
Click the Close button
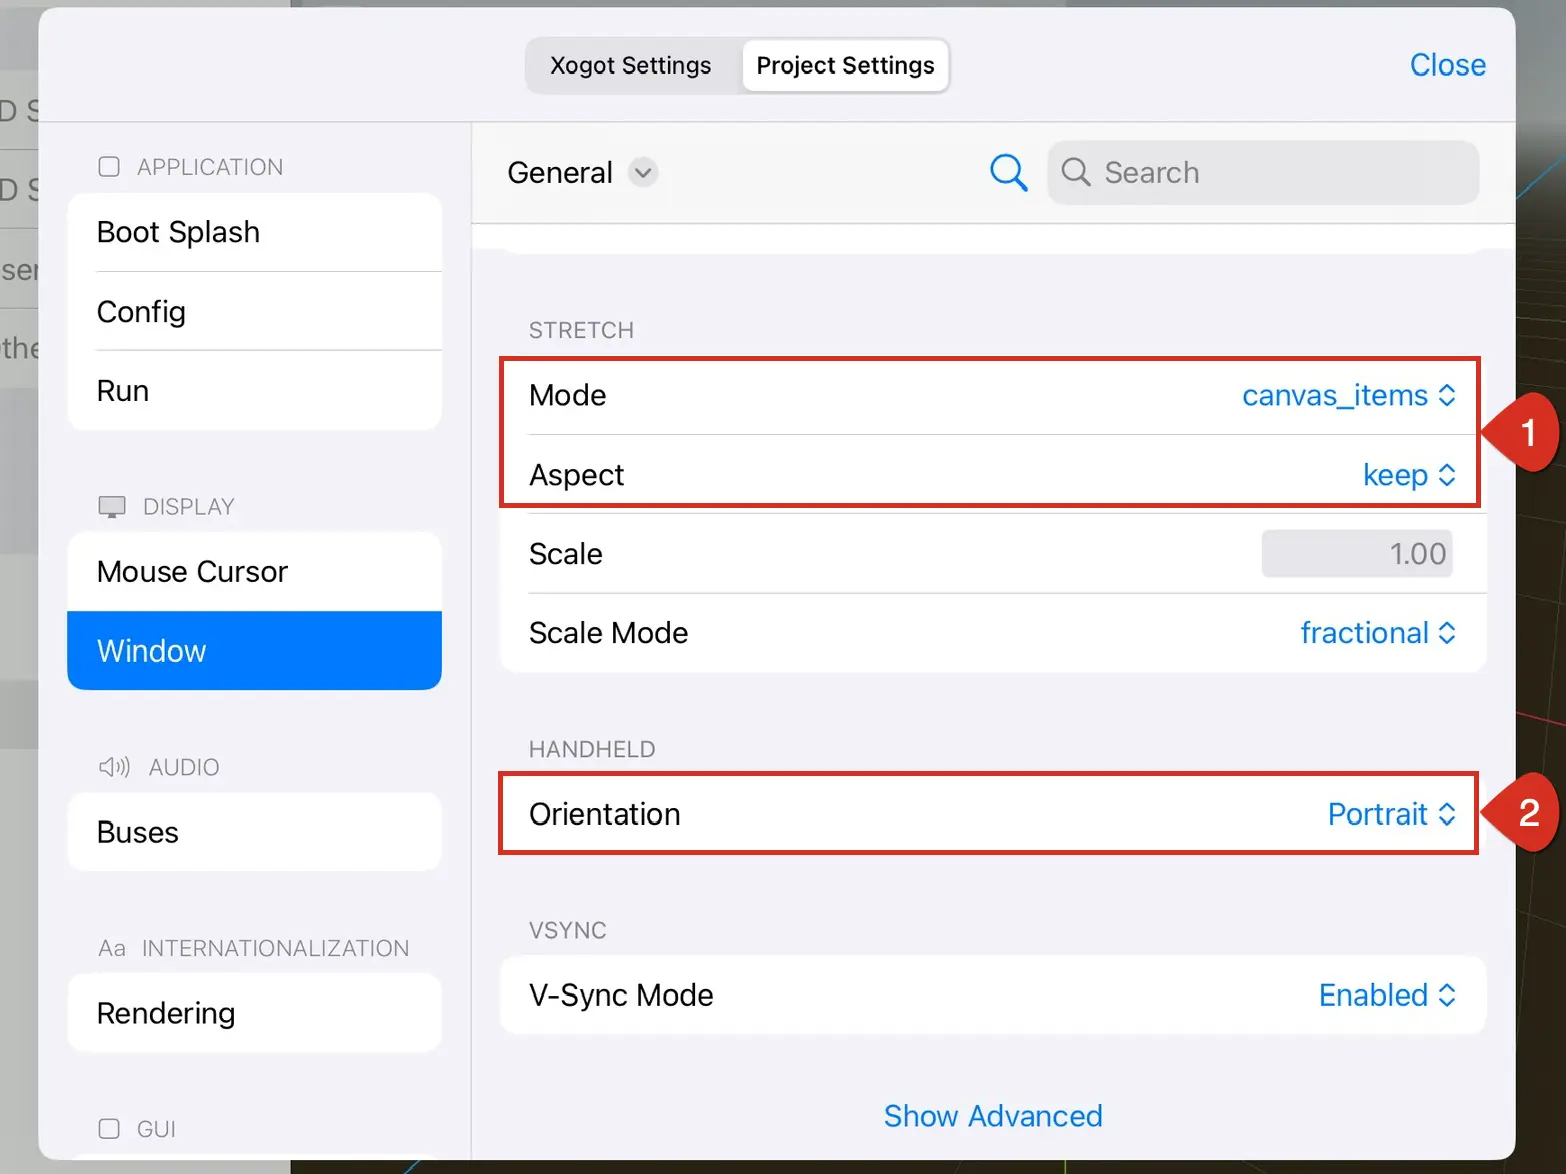1447,65
